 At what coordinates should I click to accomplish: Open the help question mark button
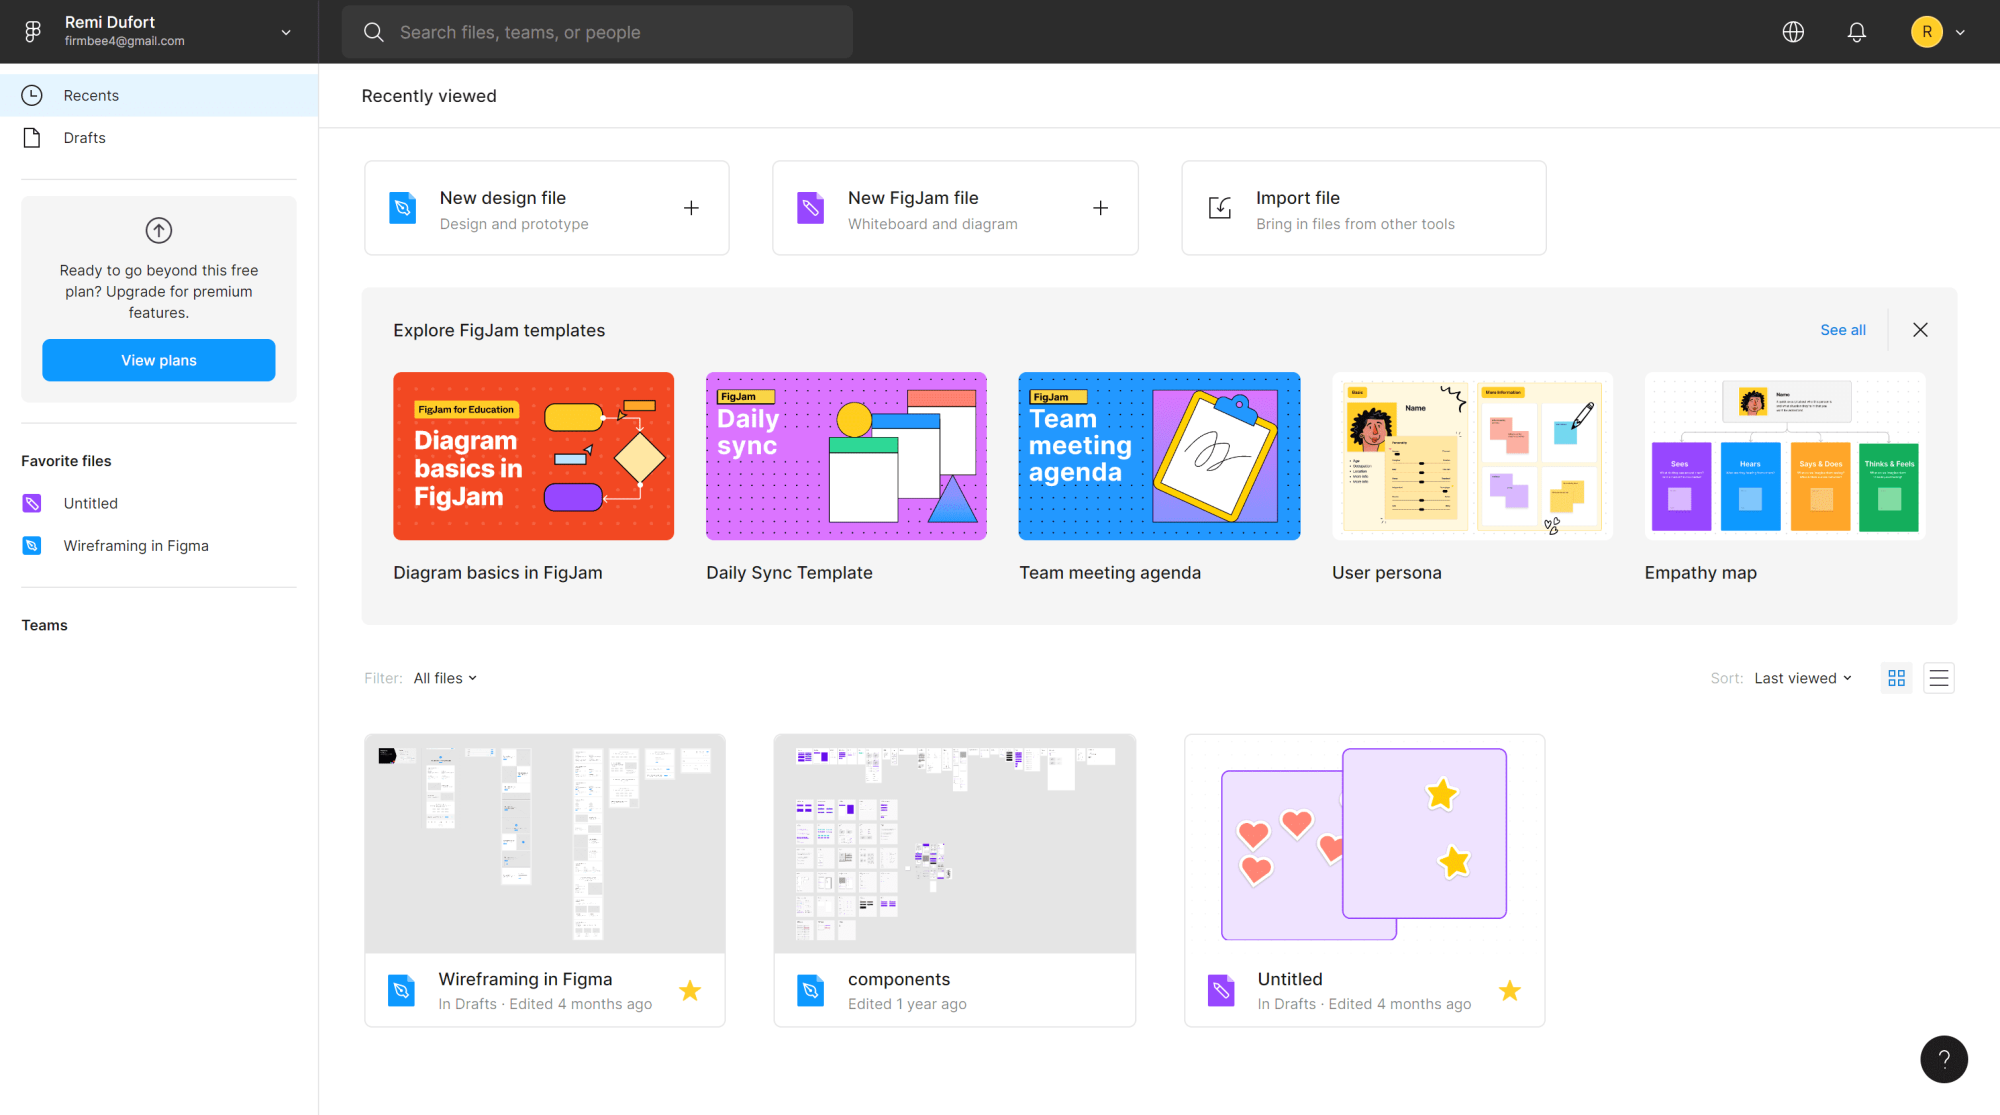tap(1944, 1059)
